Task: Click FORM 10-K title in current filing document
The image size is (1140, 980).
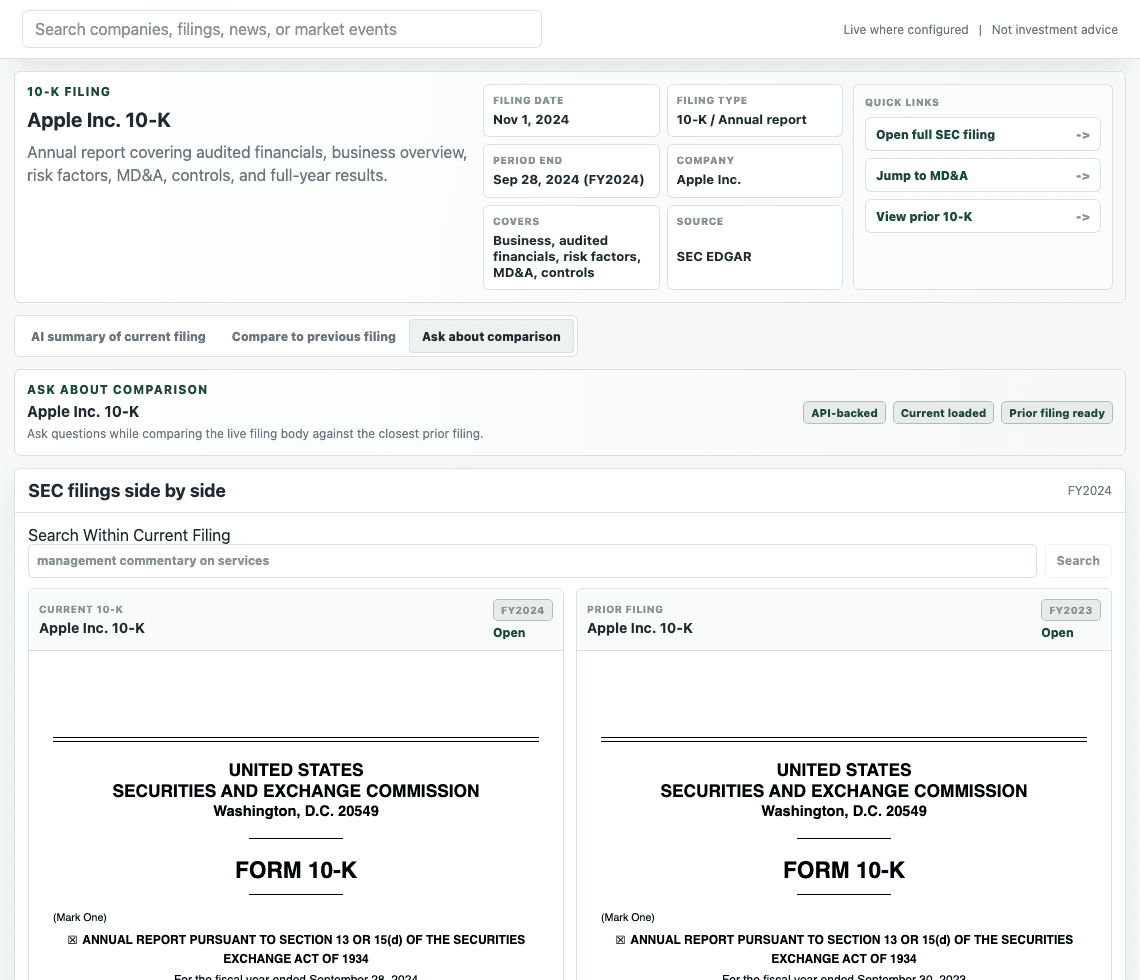Action: 296,870
